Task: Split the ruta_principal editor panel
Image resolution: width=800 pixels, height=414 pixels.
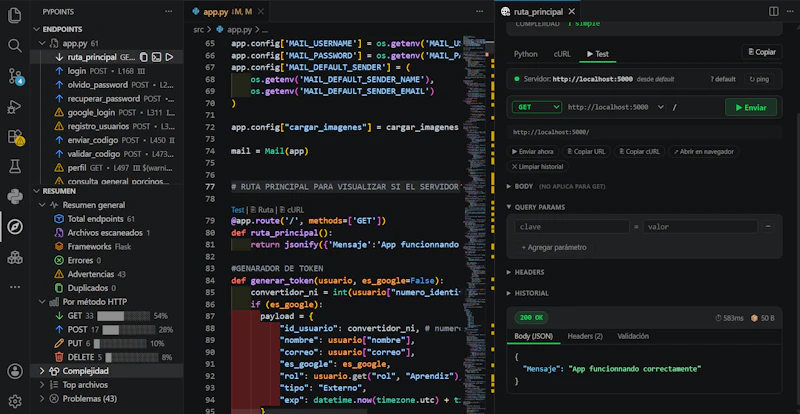Action: [x=773, y=11]
